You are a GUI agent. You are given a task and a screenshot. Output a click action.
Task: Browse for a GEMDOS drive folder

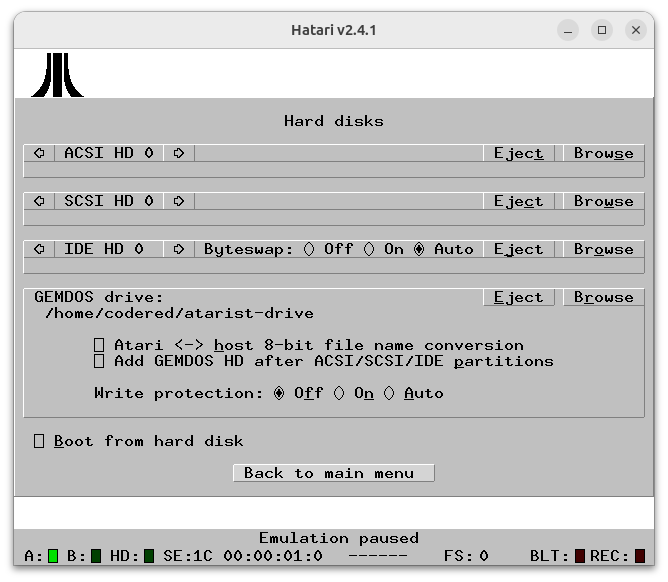[x=604, y=297]
